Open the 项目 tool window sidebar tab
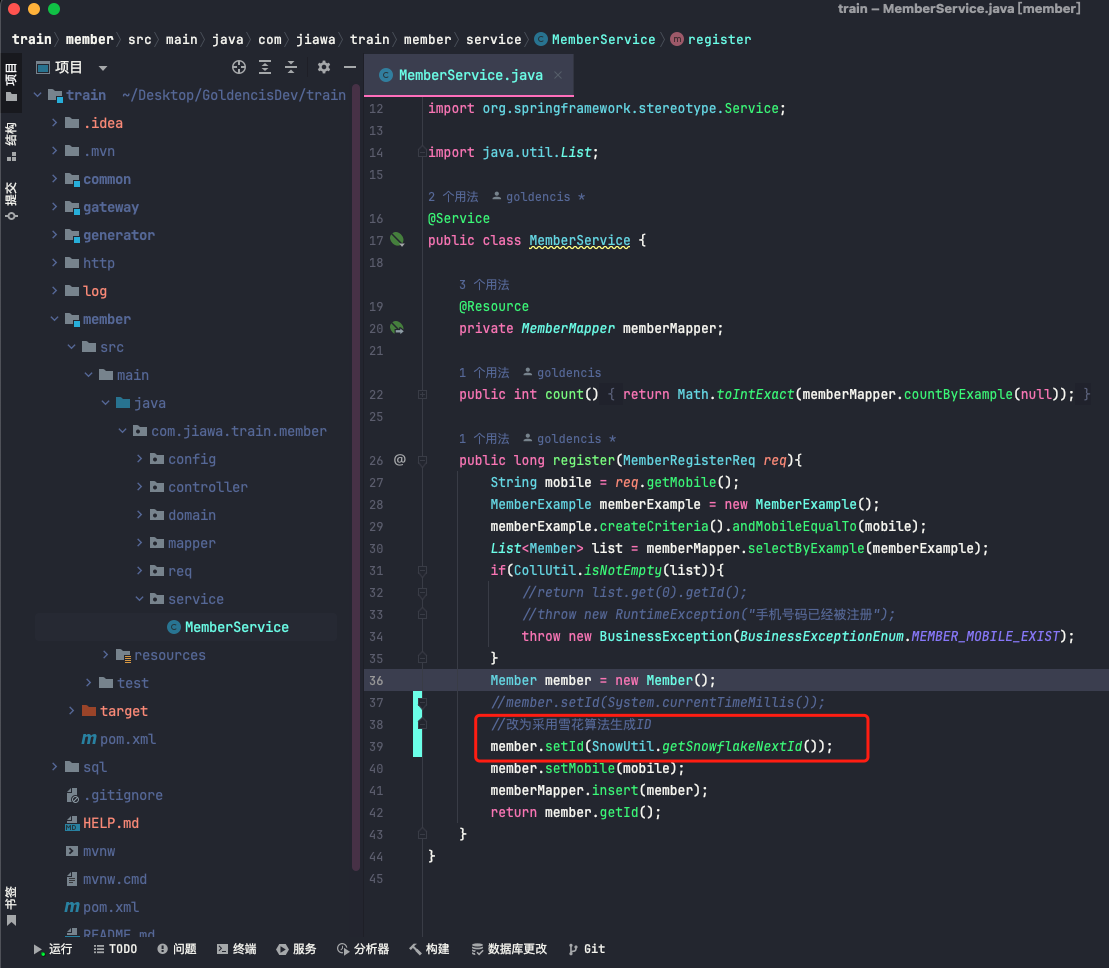The height and width of the screenshot is (968, 1109). (11, 81)
